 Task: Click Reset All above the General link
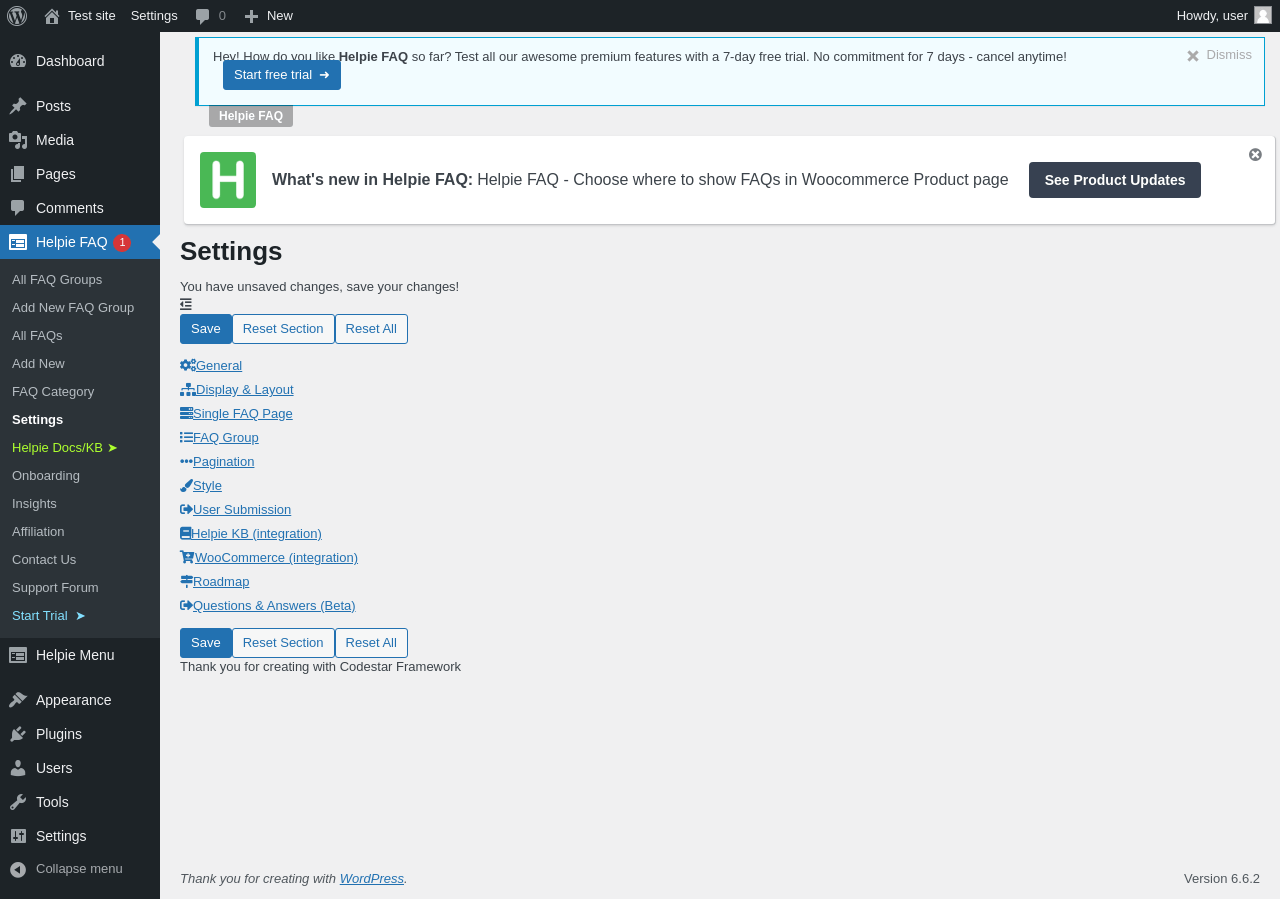tap(371, 329)
